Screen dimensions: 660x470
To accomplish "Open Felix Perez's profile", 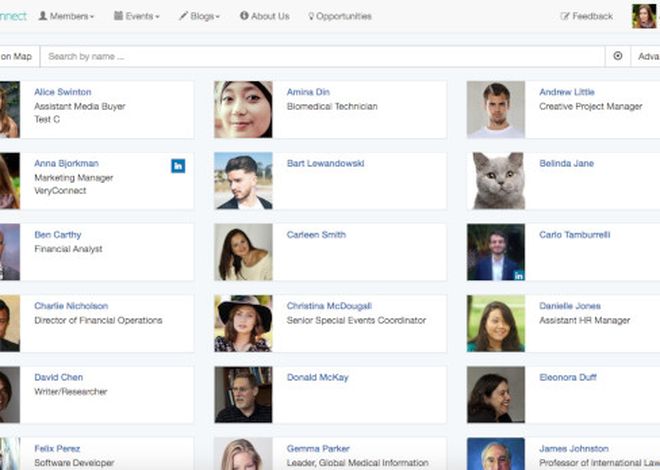I will pyautogui.click(x=57, y=449).
